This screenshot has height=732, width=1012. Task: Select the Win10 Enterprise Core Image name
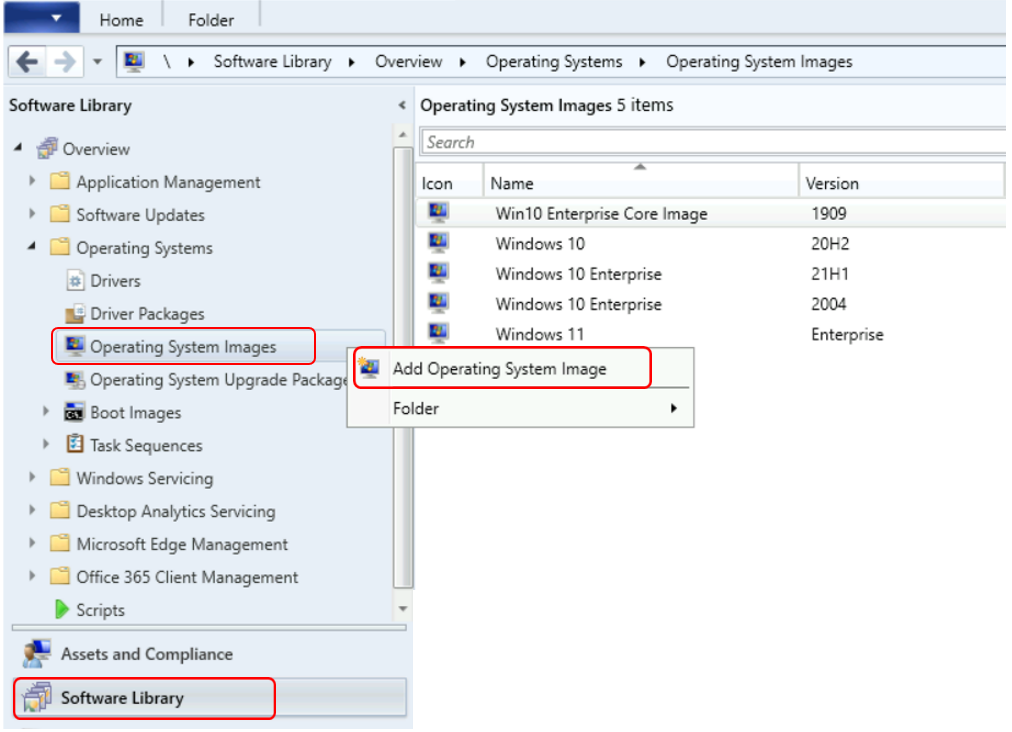[601, 214]
